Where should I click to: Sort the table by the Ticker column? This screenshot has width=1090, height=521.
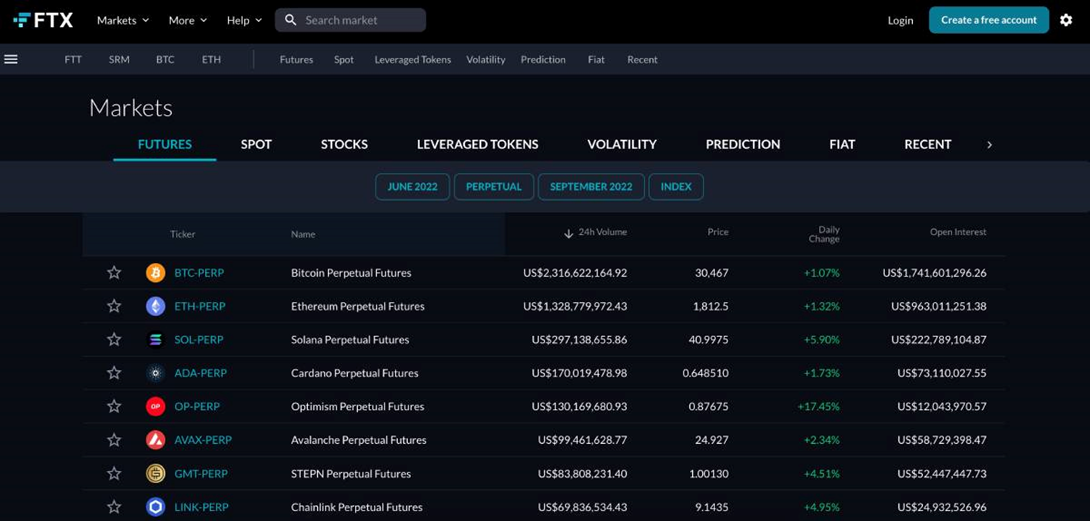pyautogui.click(x=182, y=234)
